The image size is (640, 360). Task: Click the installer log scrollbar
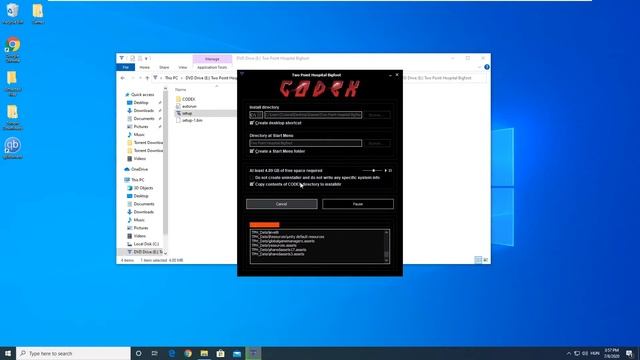tap(386, 246)
